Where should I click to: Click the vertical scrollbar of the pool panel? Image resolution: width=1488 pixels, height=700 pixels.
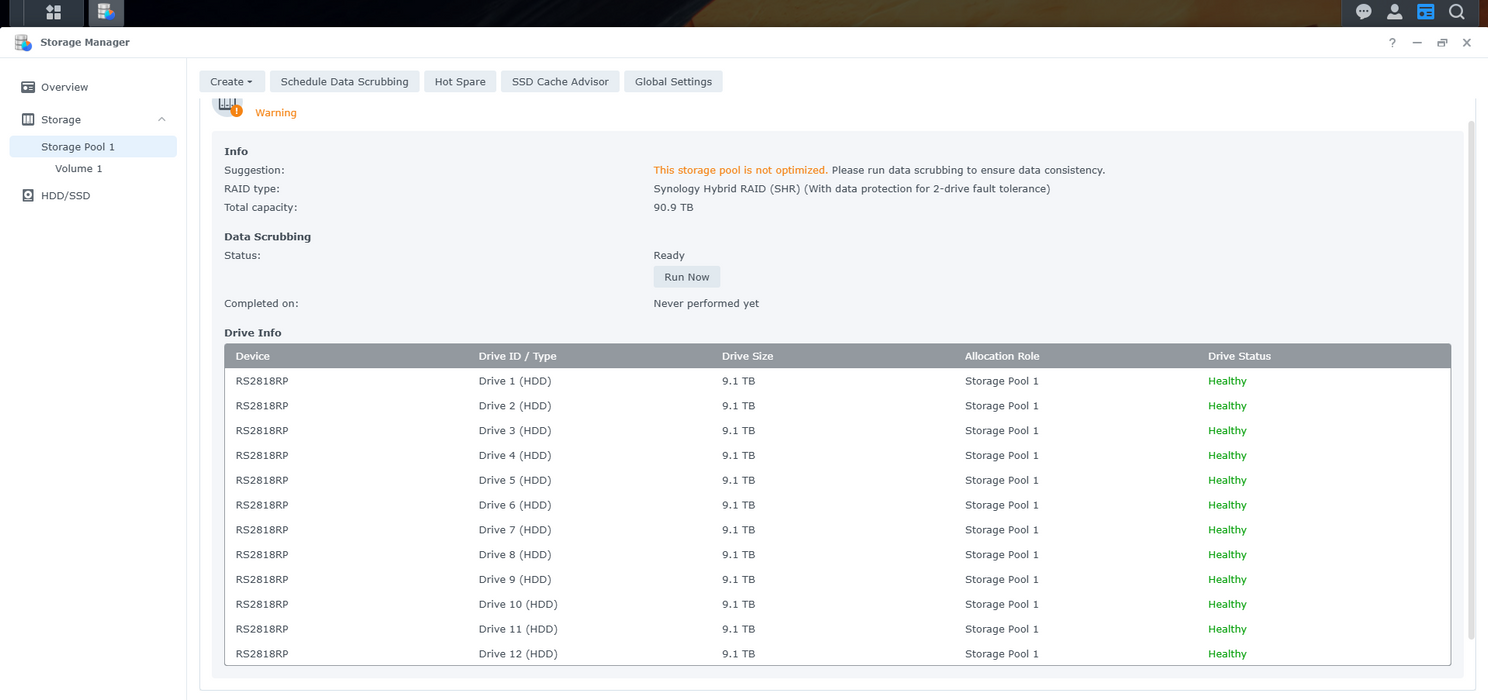pyautogui.click(x=1471, y=380)
